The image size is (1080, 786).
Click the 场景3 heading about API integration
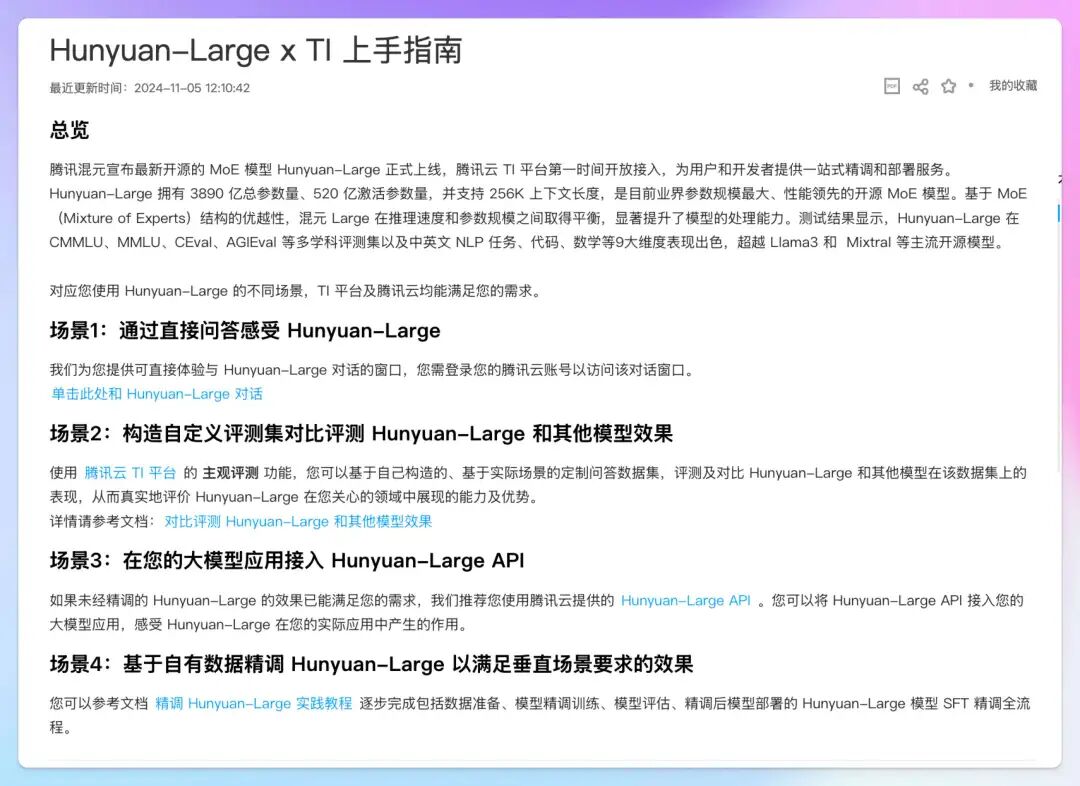(x=287, y=561)
